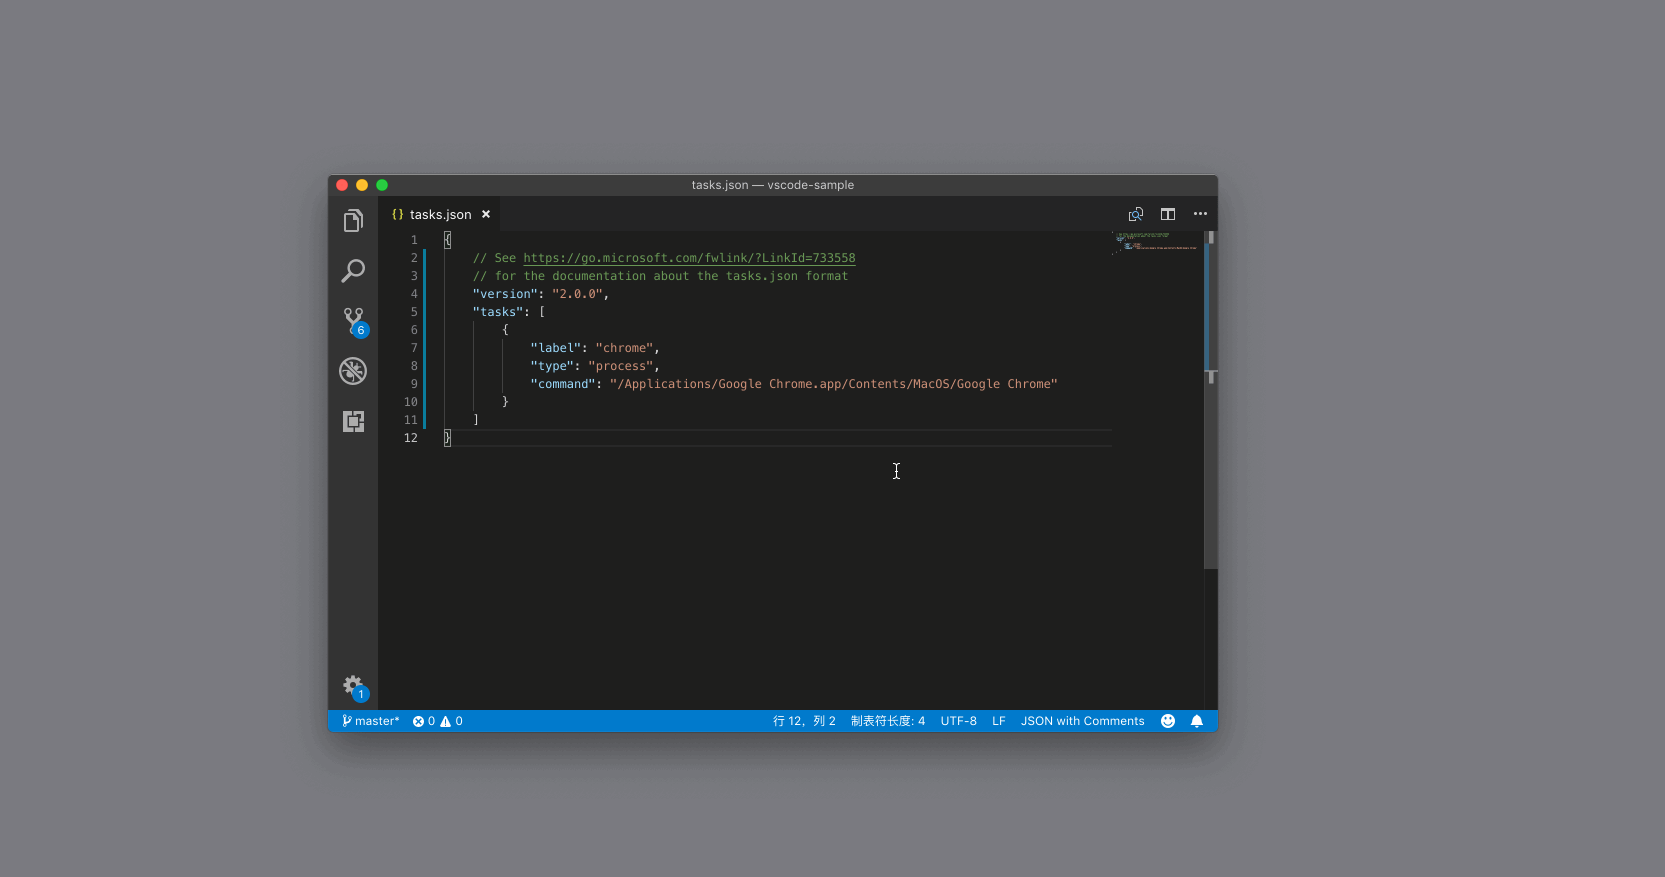Image resolution: width=1665 pixels, height=877 pixels.
Task: Open the Extensions view icon
Action: (353, 421)
